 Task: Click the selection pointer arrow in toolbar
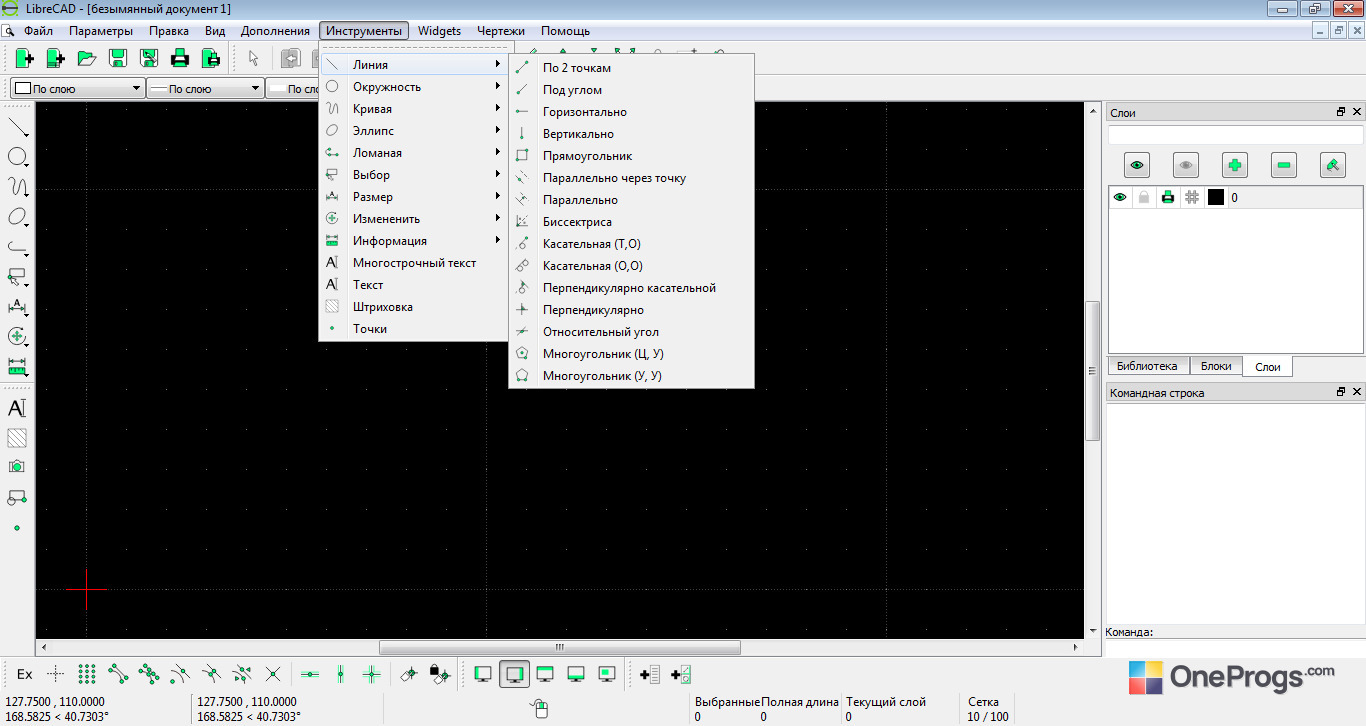253,58
